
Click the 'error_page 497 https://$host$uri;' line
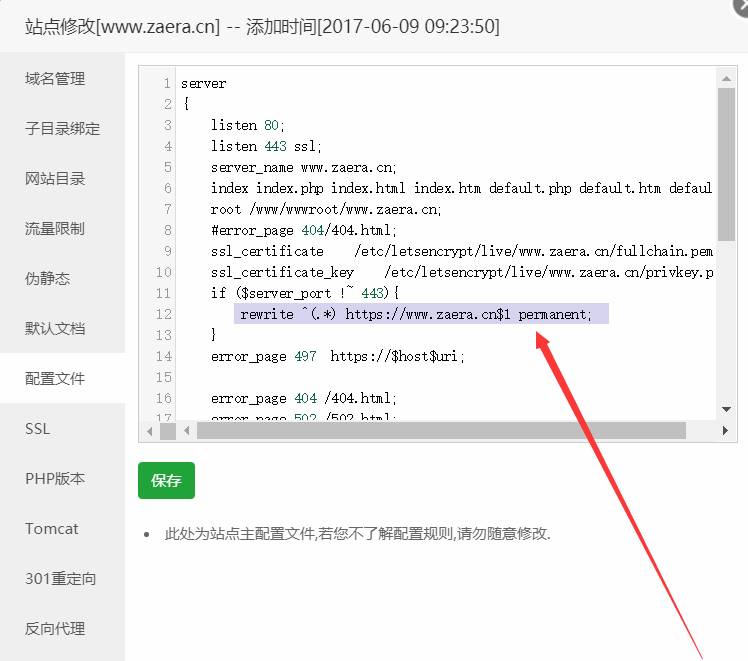[338, 356]
